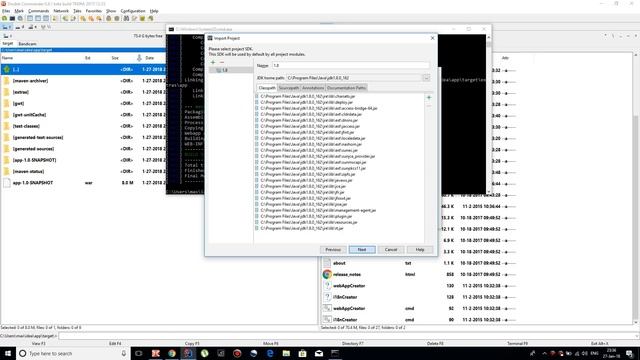Viewport: 640px width, 360px height.
Task: Click the JDK home path field
Action: click(x=354, y=78)
